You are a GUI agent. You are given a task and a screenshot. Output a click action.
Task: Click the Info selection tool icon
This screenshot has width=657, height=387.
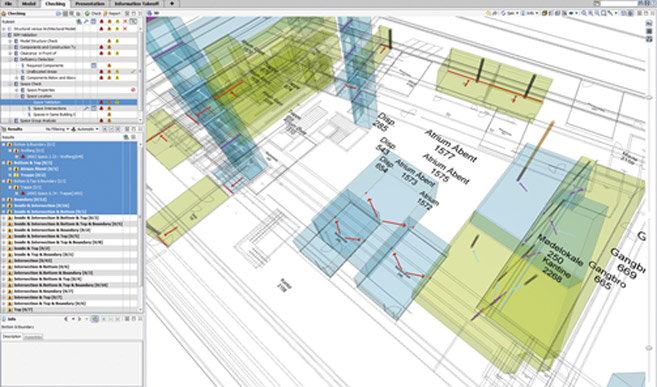click(524, 13)
